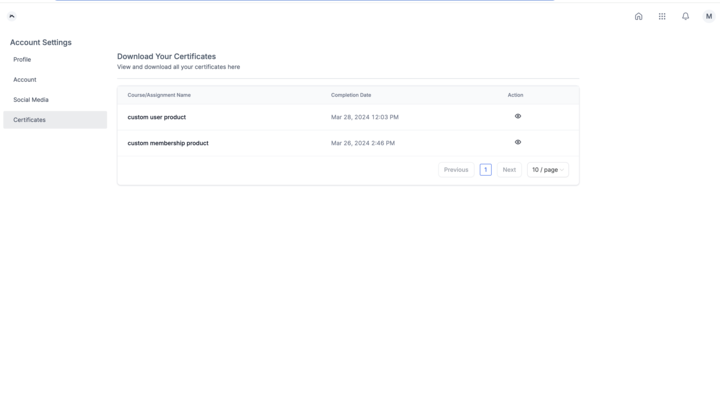Open the M user avatar menu
The width and height of the screenshot is (720, 419).
point(709,16)
